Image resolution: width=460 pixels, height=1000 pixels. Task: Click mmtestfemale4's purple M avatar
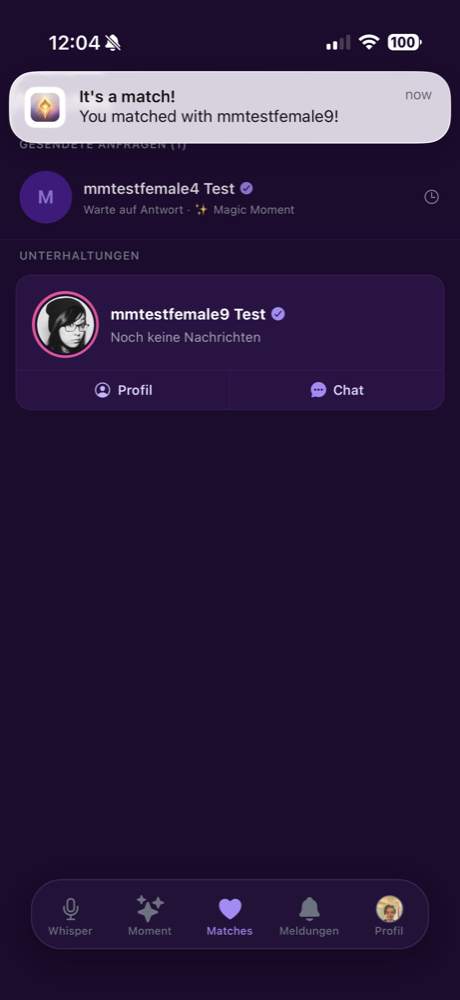(45, 197)
